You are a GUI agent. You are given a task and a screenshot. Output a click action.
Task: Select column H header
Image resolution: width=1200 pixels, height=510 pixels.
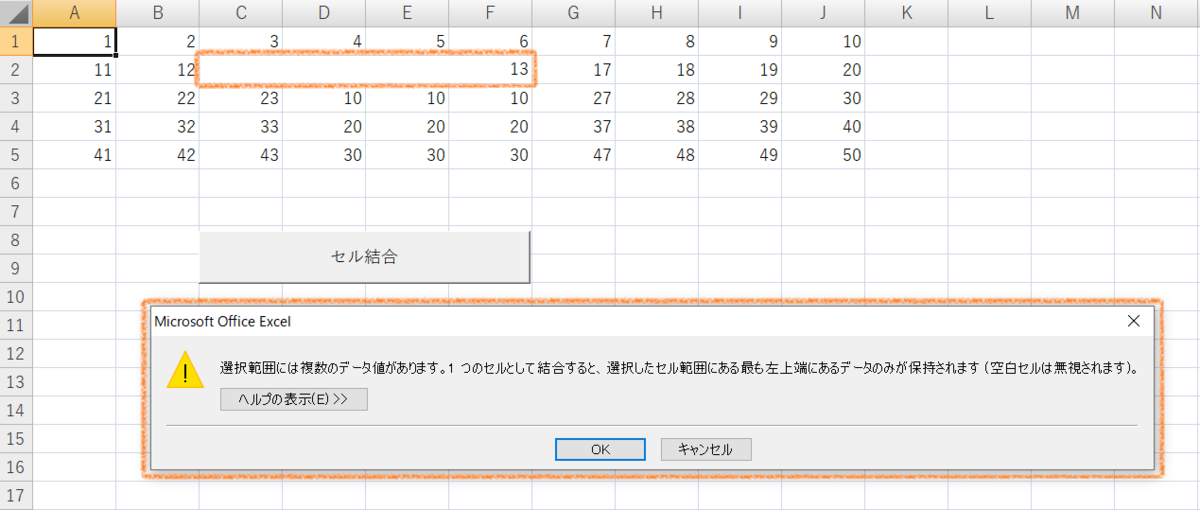(x=656, y=13)
